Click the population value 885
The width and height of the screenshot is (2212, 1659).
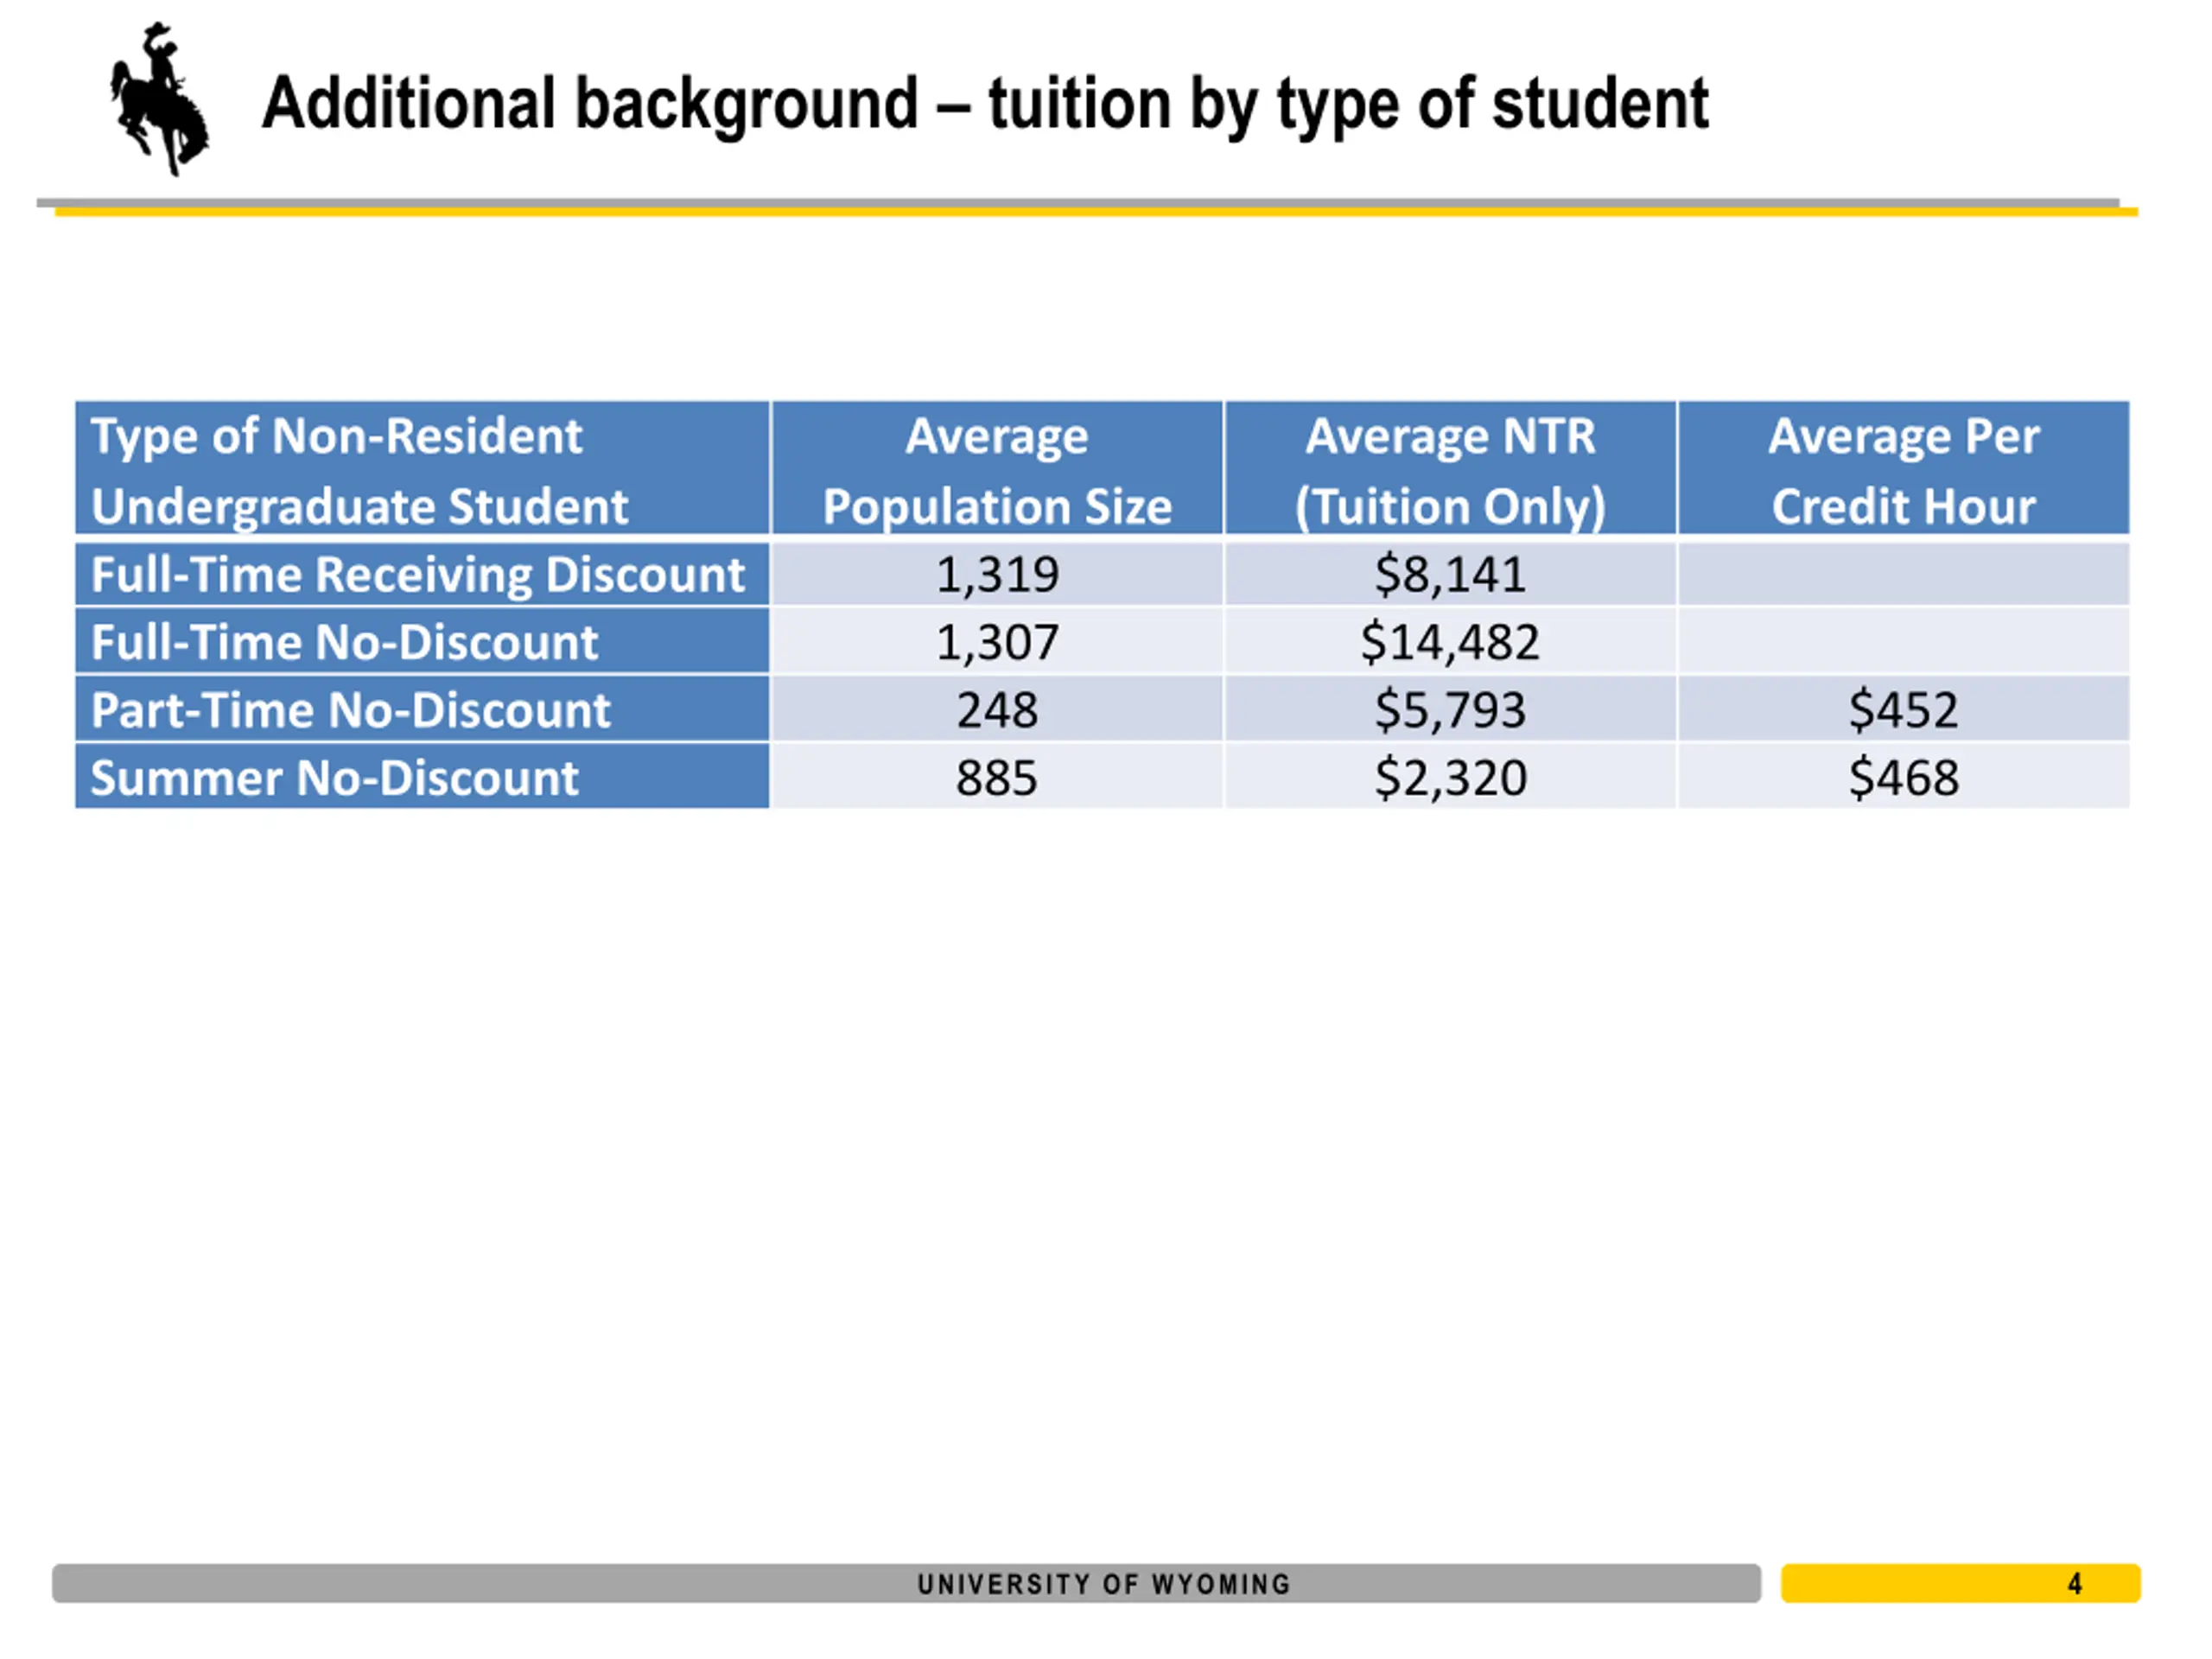click(997, 778)
